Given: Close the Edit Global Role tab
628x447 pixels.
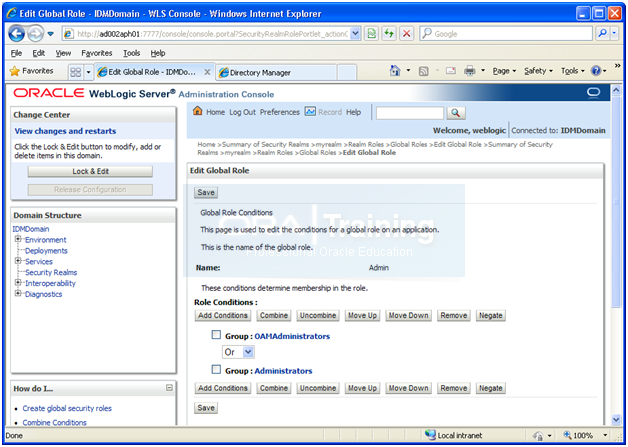Looking at the screenshot, I should (x=207, y=72).
